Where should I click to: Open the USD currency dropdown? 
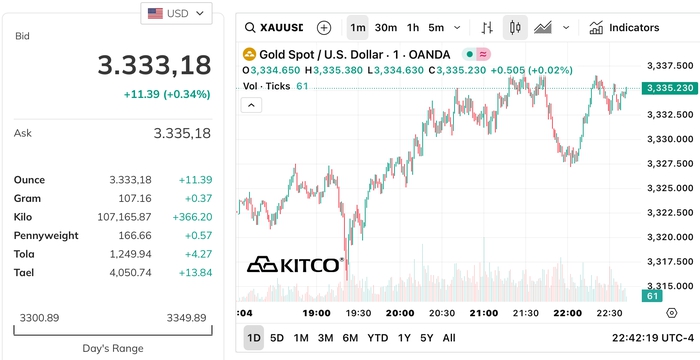point(176,13)
